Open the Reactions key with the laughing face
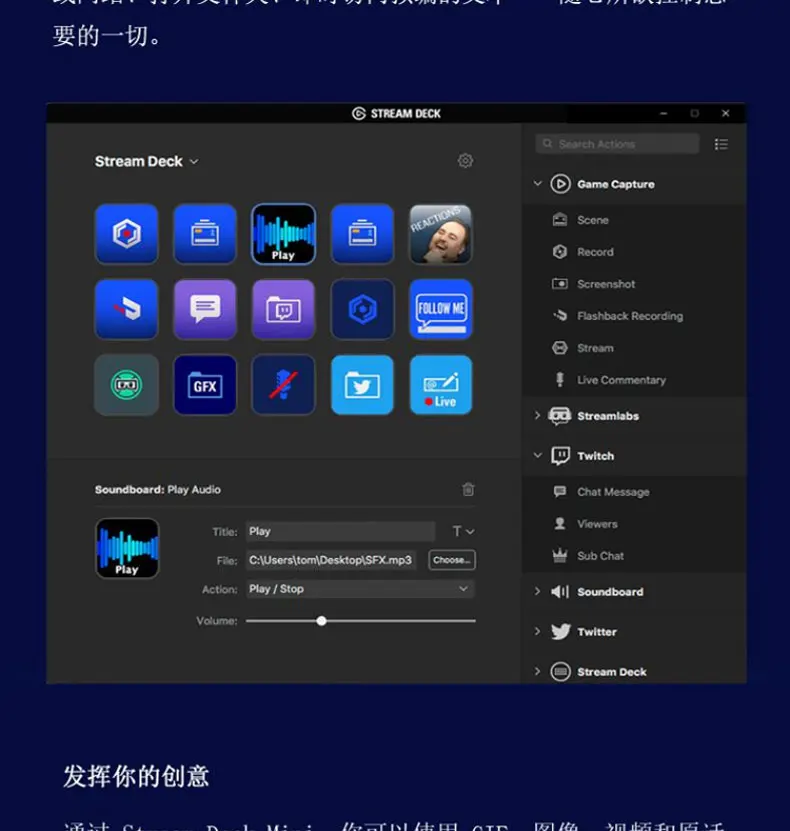This screenshot has width=790, height=831. (x=441, y=234)
